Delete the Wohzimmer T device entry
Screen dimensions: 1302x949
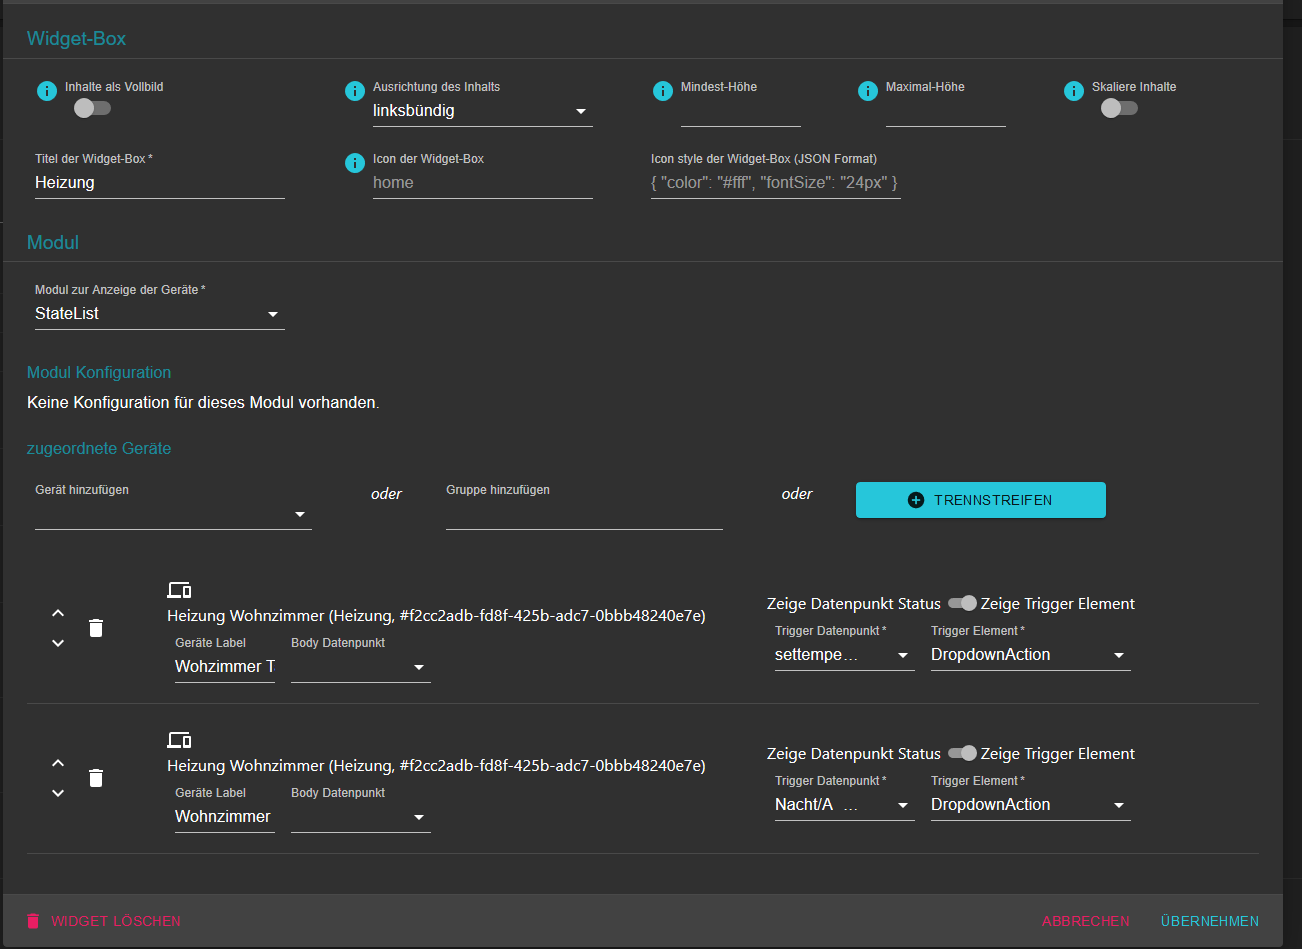coord(96,628)
